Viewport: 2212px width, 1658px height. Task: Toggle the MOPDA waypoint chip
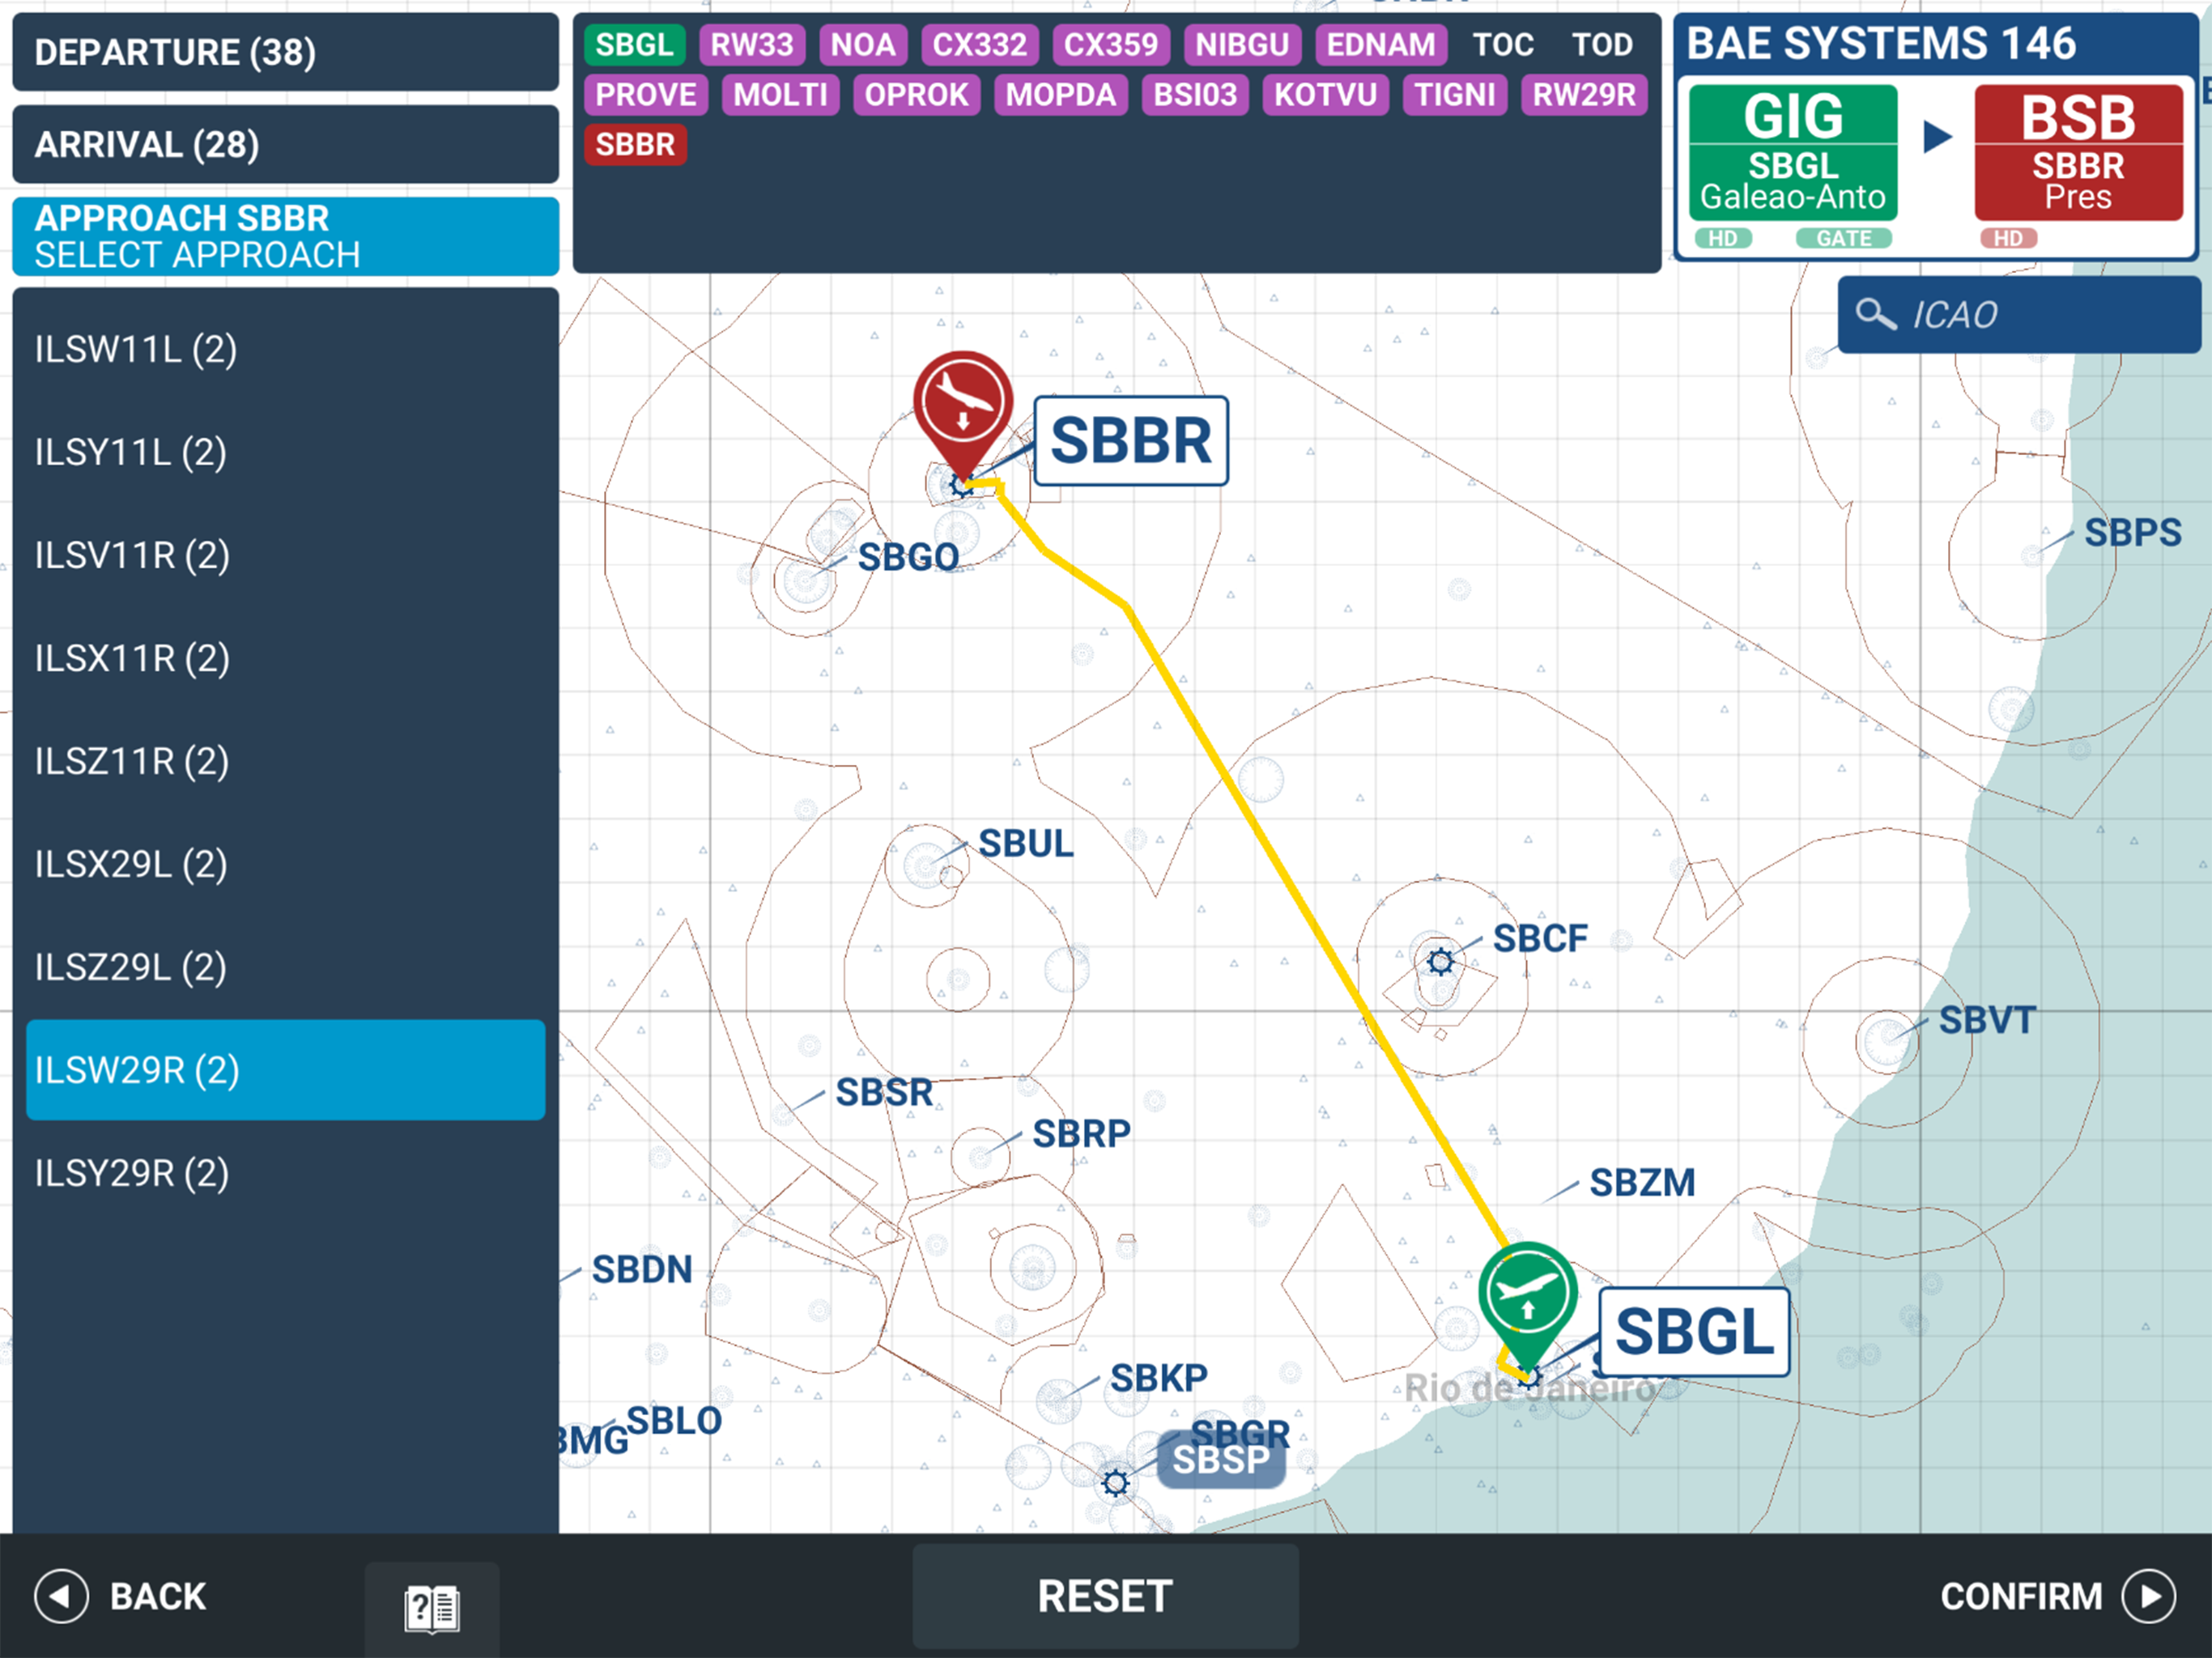click(1060, 95)
